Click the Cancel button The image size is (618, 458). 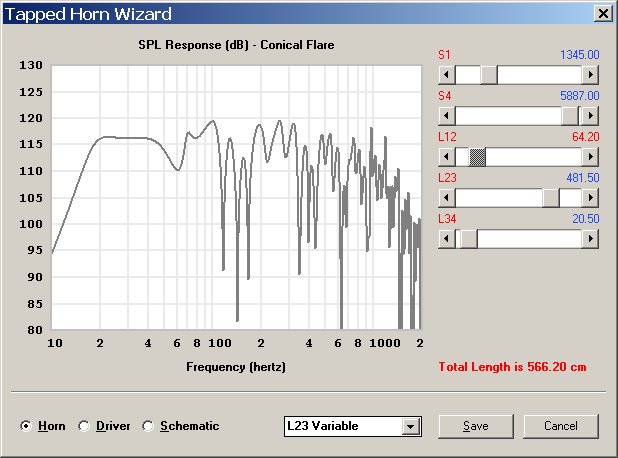coord(561,426)
